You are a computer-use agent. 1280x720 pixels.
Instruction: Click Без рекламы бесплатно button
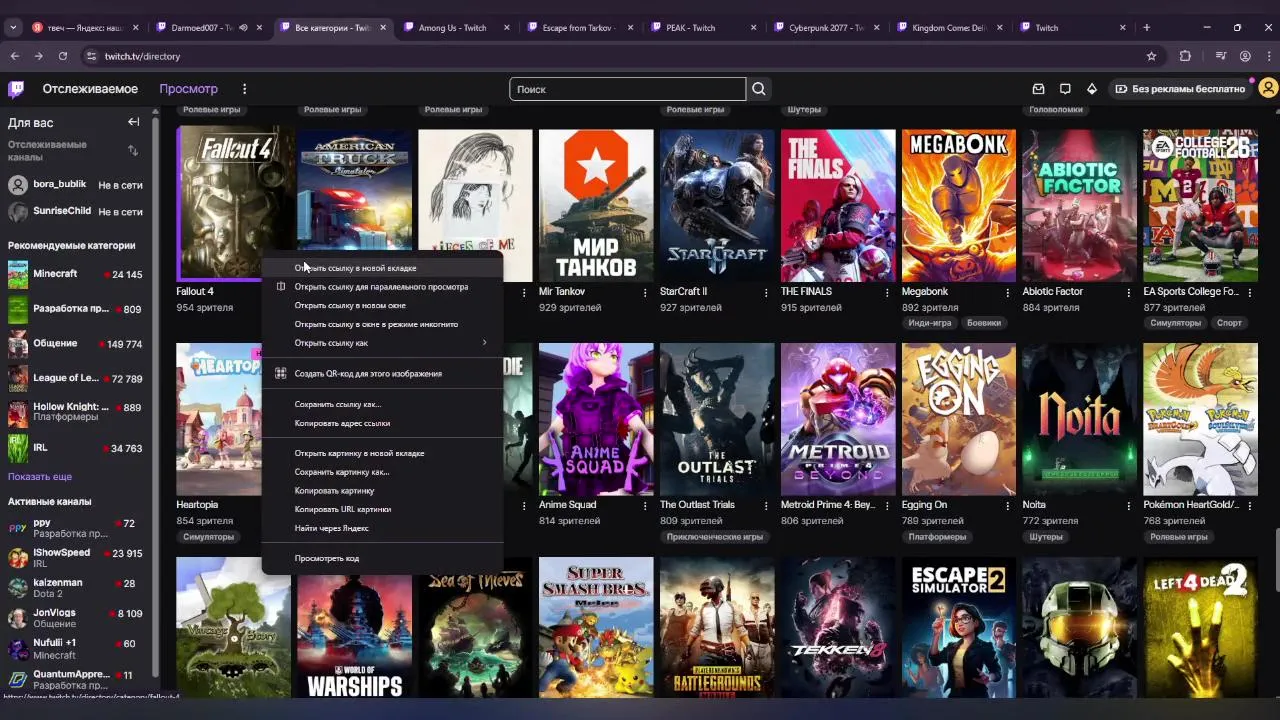pos(1181,89)
